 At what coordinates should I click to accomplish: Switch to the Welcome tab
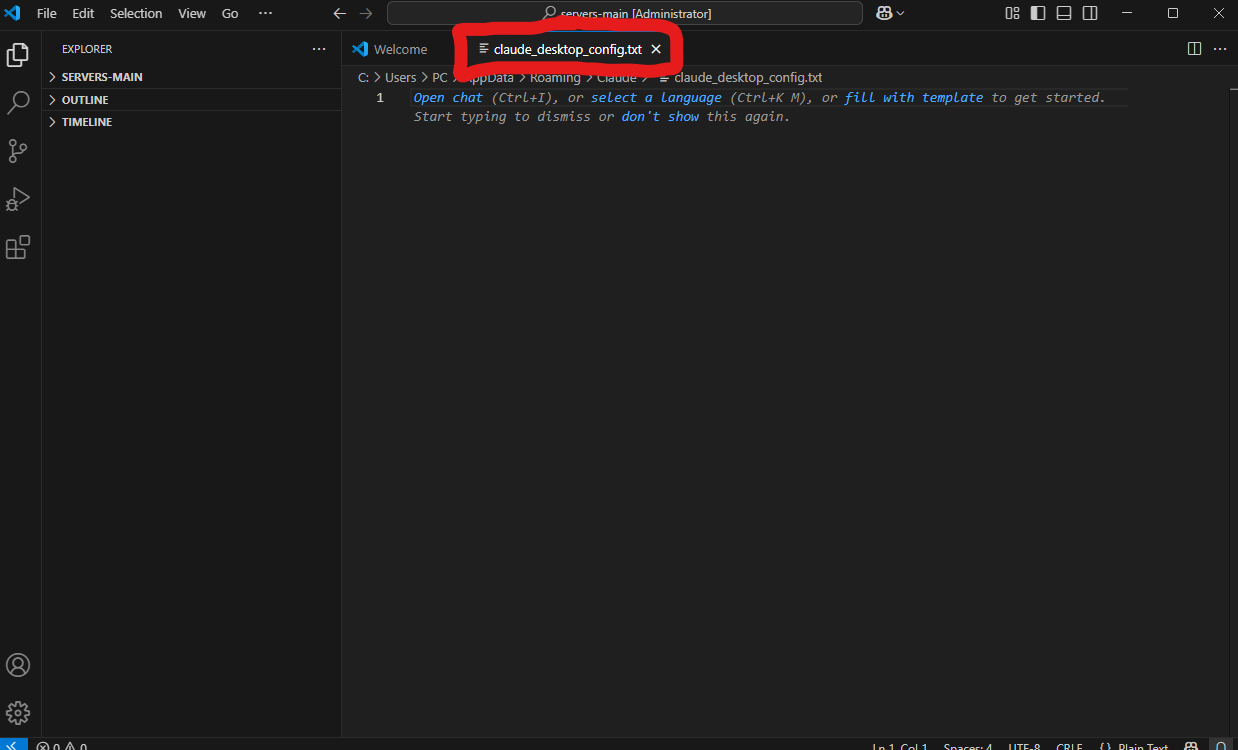tap(391, 49)
